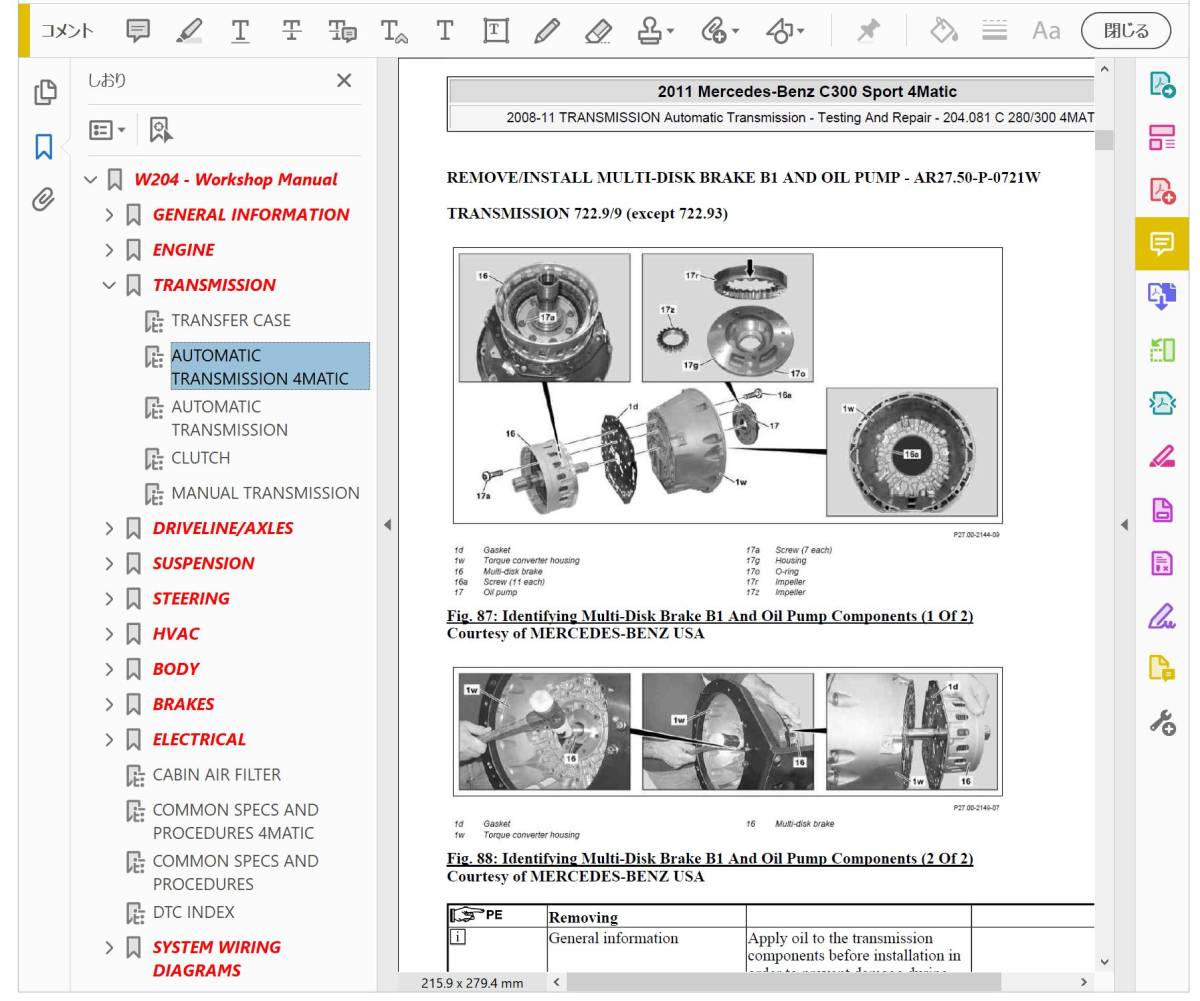Select the text box tool
The height and width of the screenshot is (1001, 1200).
[495, 31]
